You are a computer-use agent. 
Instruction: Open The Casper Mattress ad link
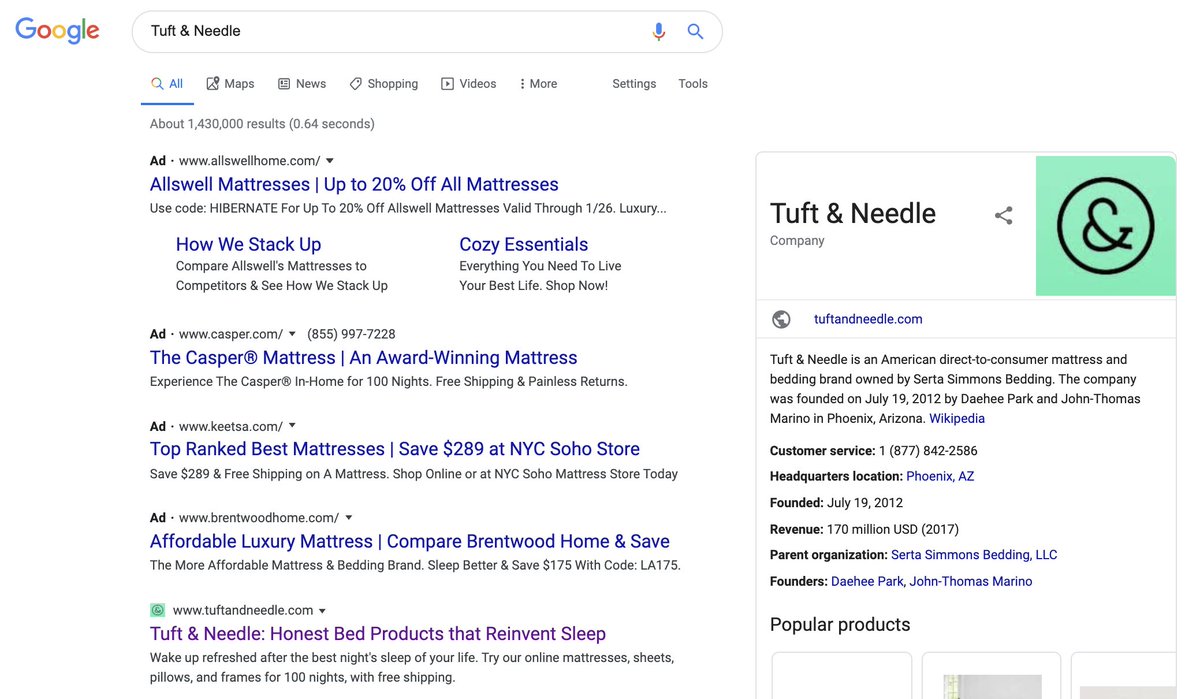click(364, 358)
